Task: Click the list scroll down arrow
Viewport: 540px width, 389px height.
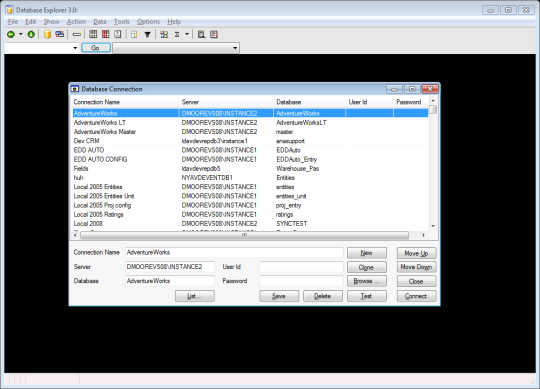Action: [433, 226]
